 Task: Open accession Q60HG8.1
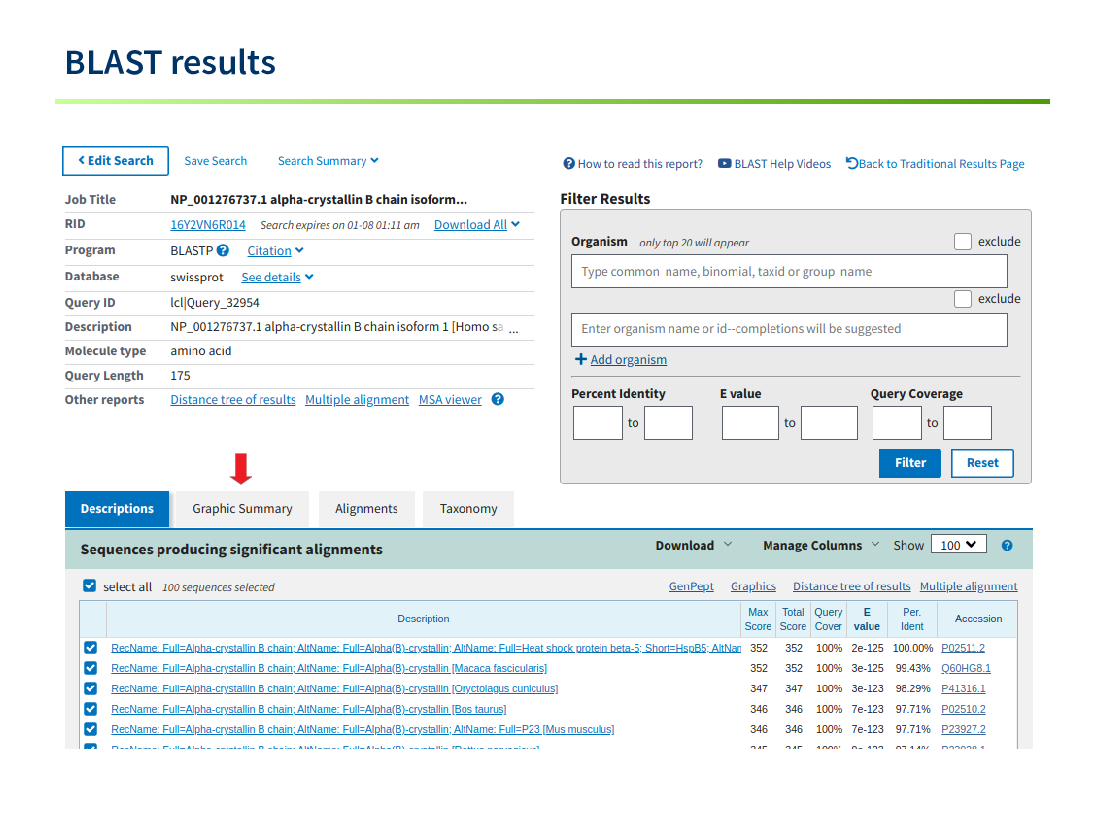pos(966,668)
